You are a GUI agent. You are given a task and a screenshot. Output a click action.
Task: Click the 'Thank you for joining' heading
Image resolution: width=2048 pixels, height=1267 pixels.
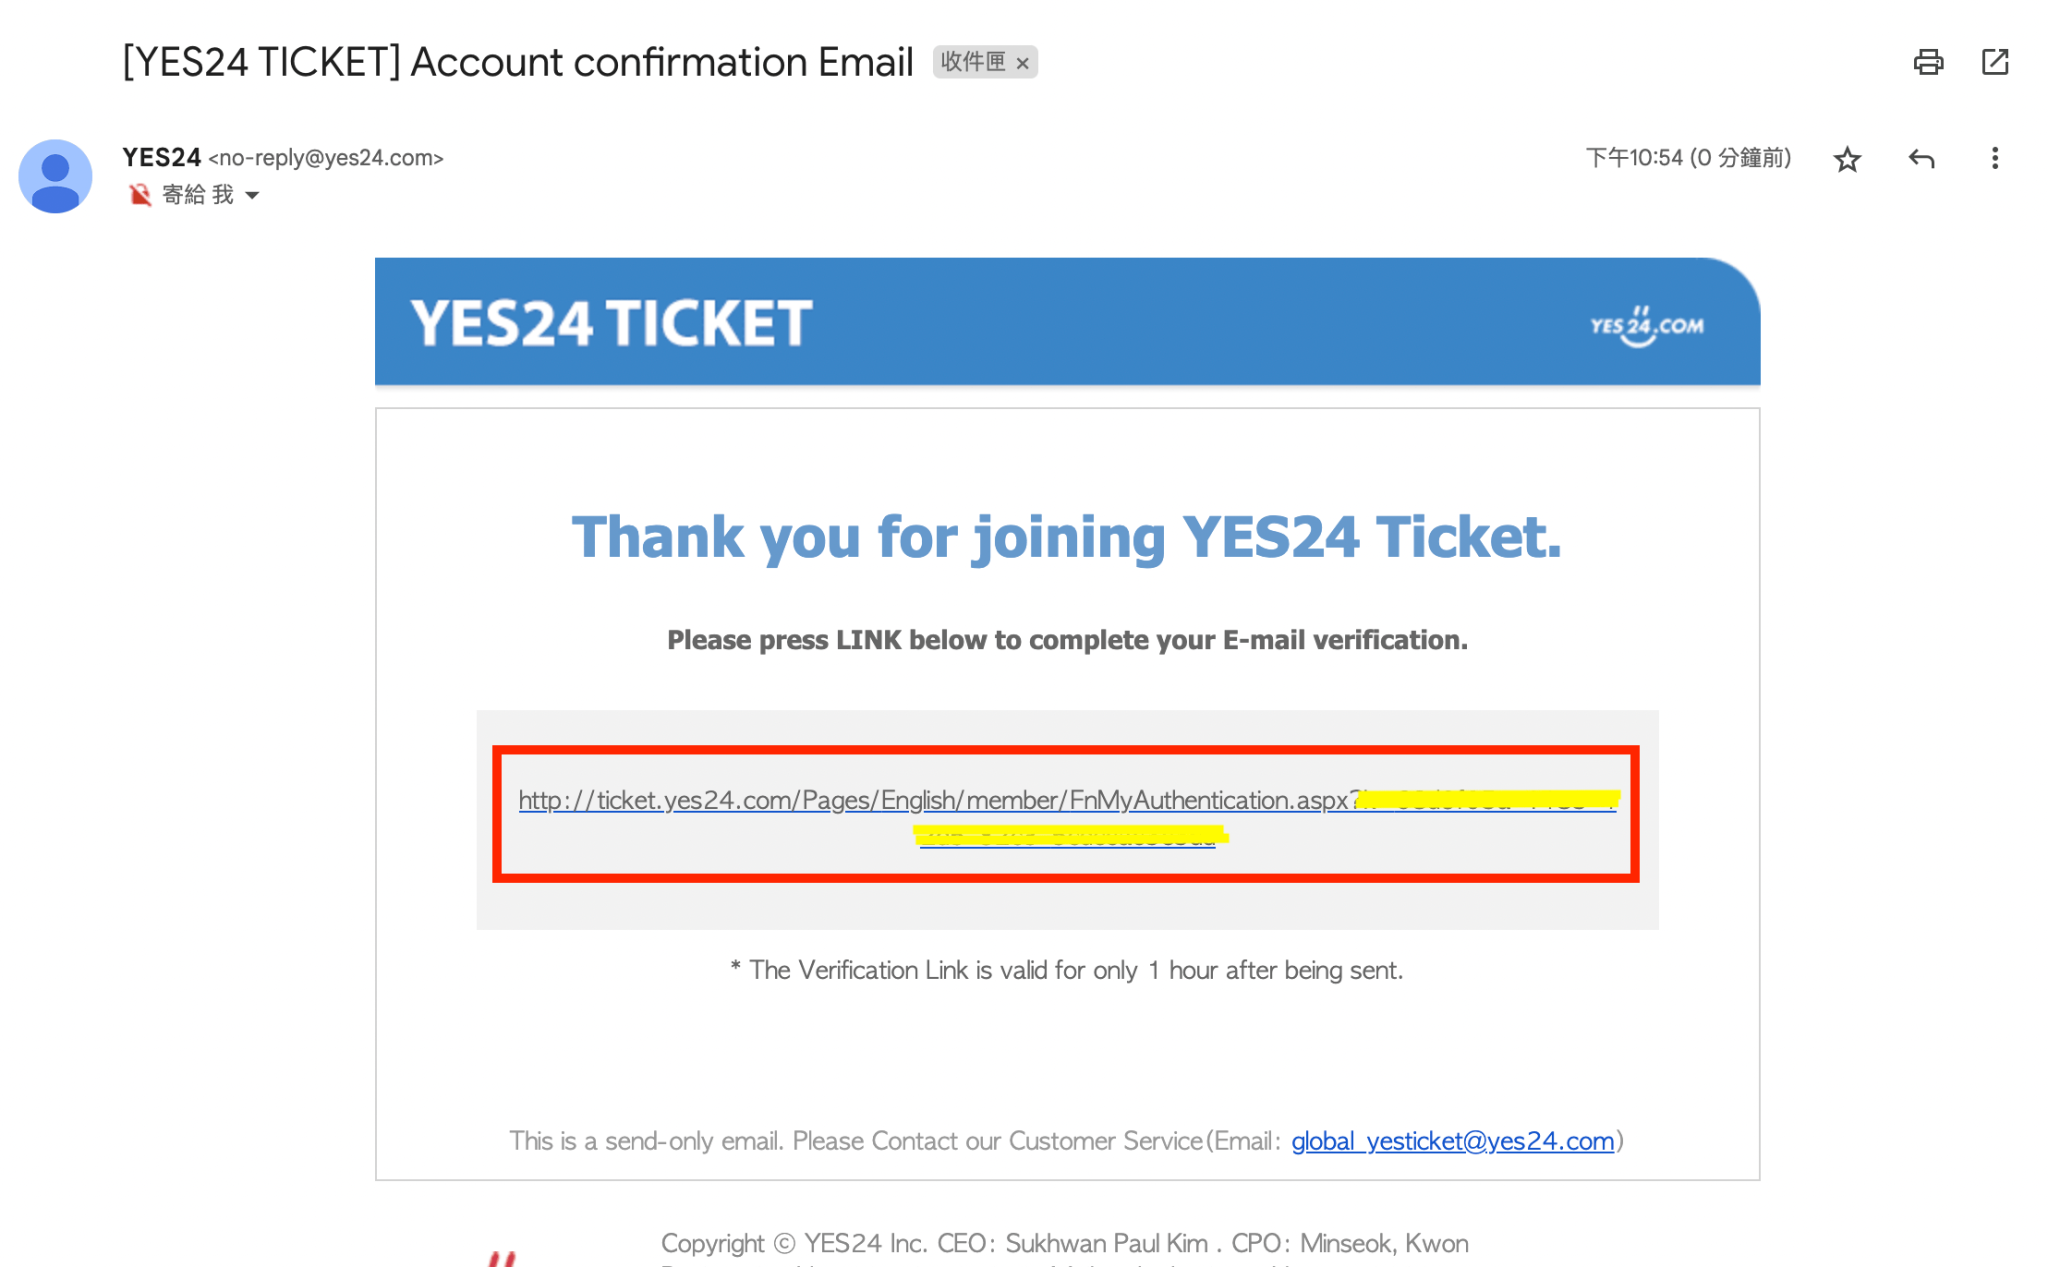1066,537
